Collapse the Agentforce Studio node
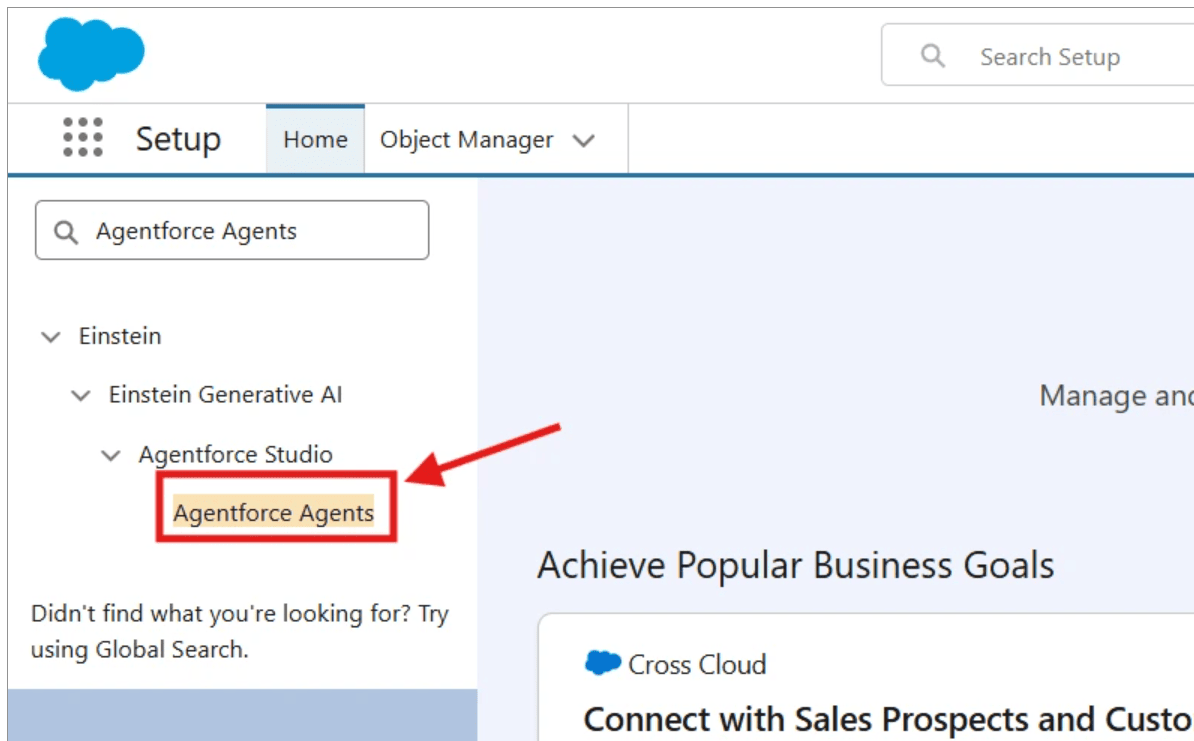 tap(111, 455)
